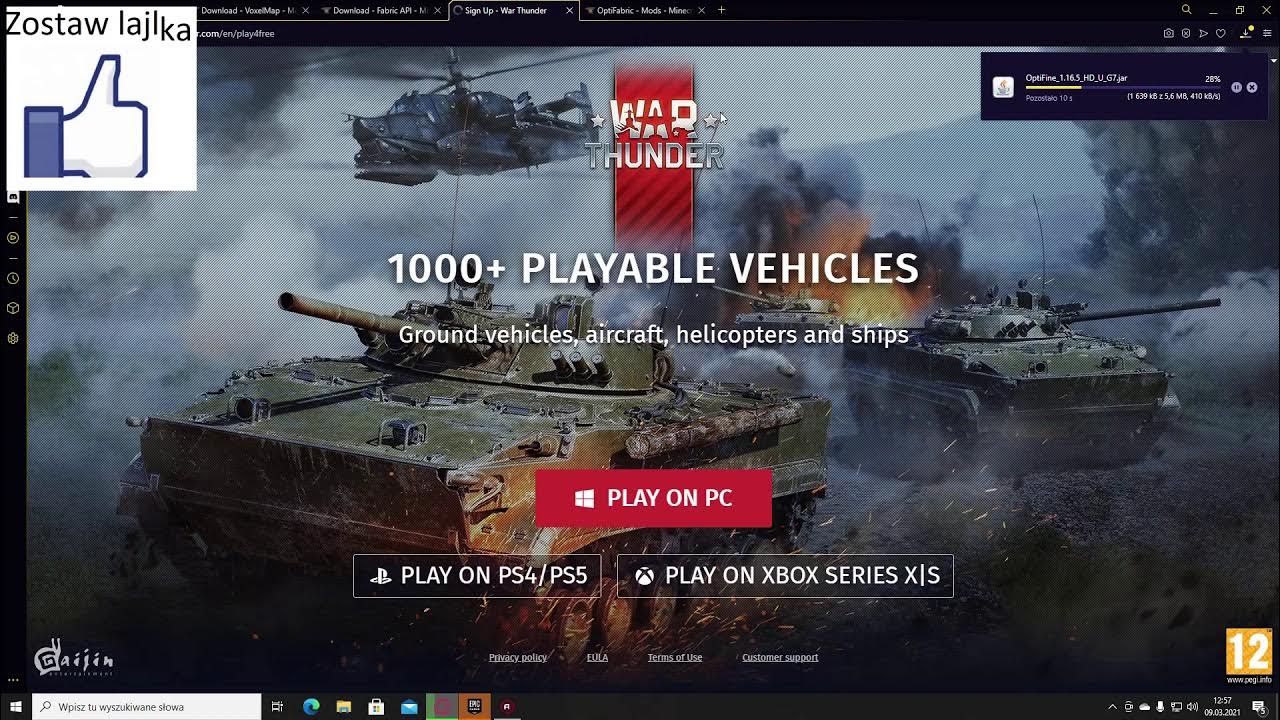Open a new tab with plus button
Viewport: 1280px width, 720px height.
pyautogui.click(x=722, y=10)
